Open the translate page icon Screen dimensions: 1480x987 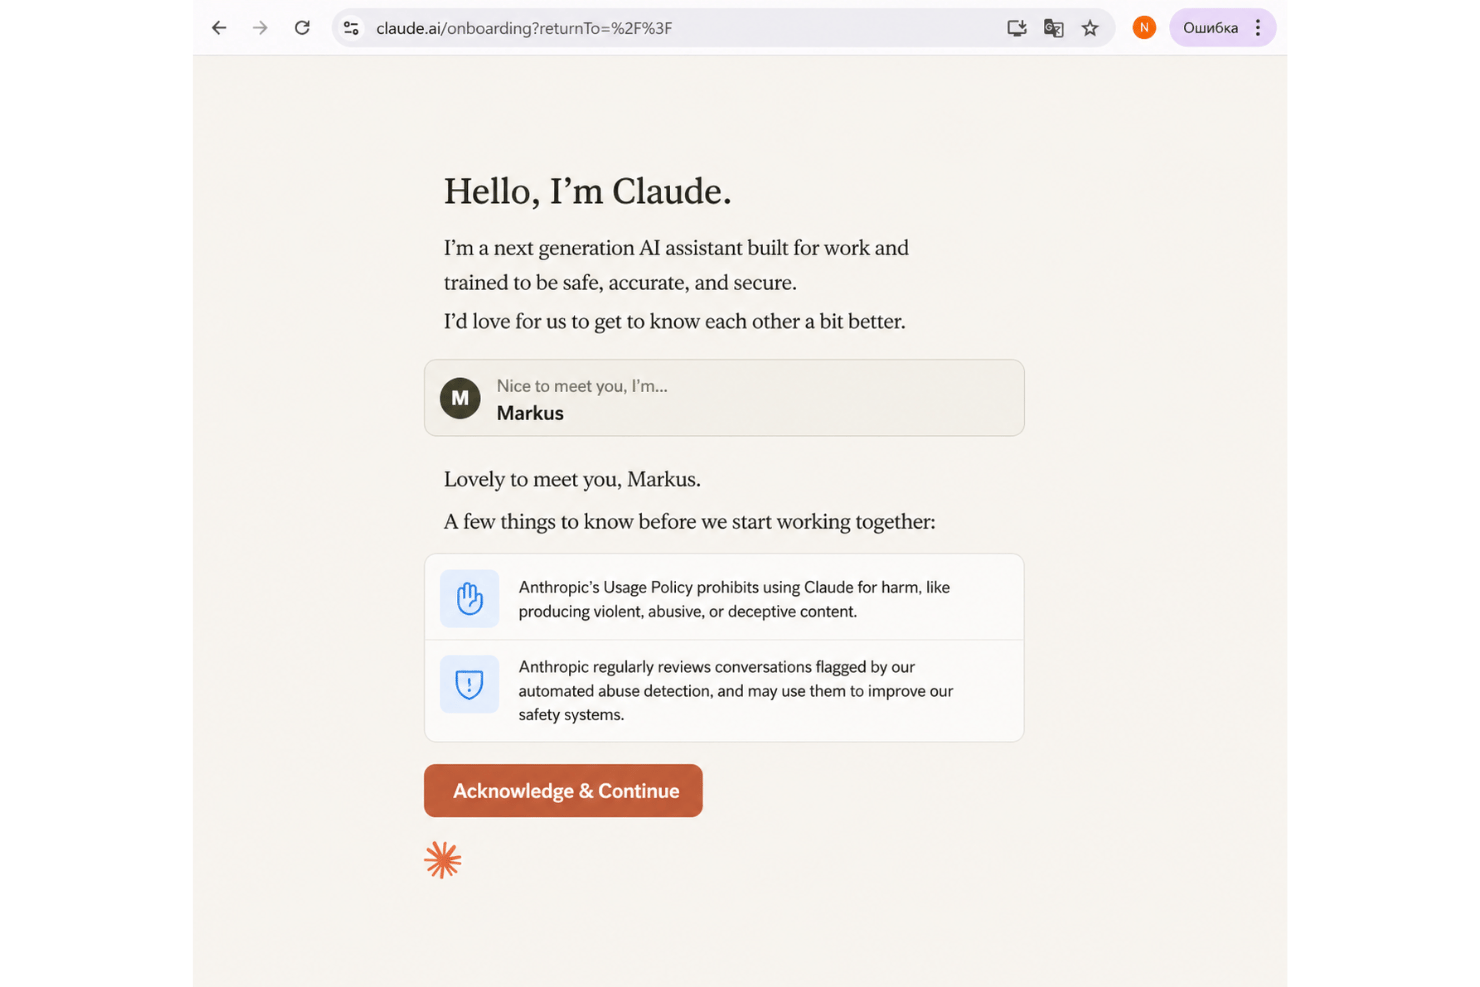tap(1053, 28)
